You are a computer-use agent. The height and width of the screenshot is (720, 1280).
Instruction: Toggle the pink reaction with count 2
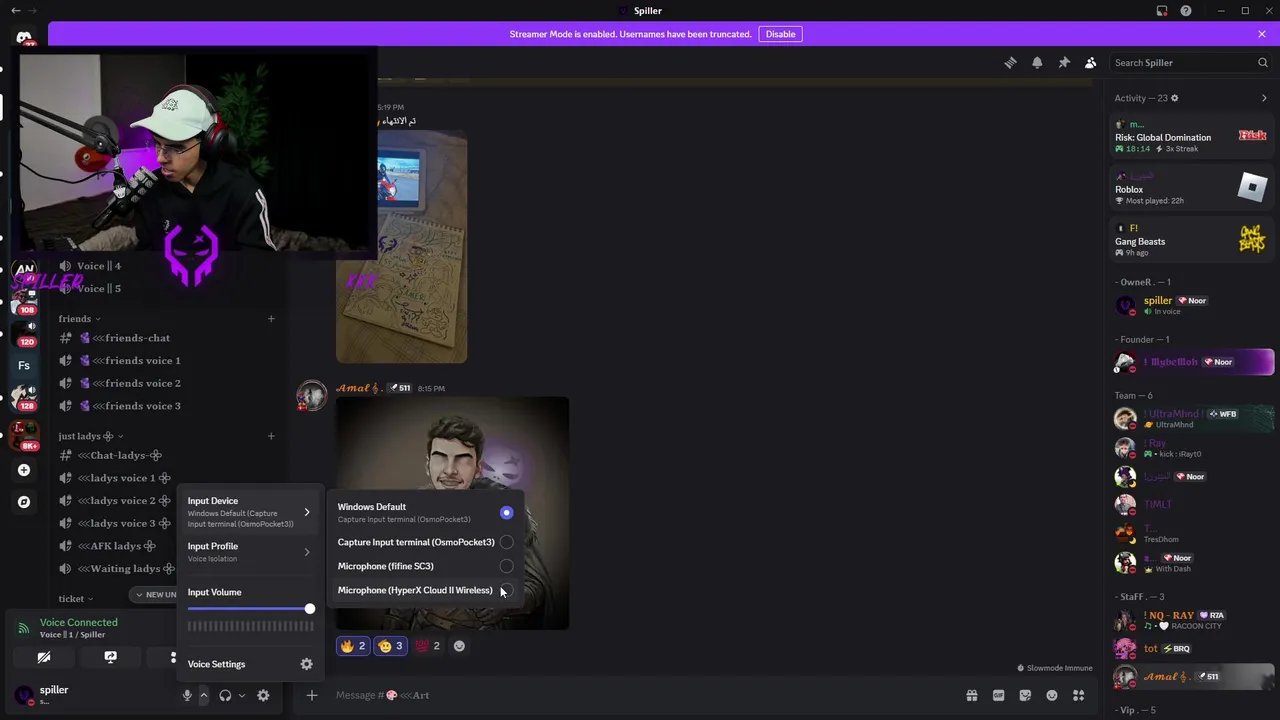point(428,646)
